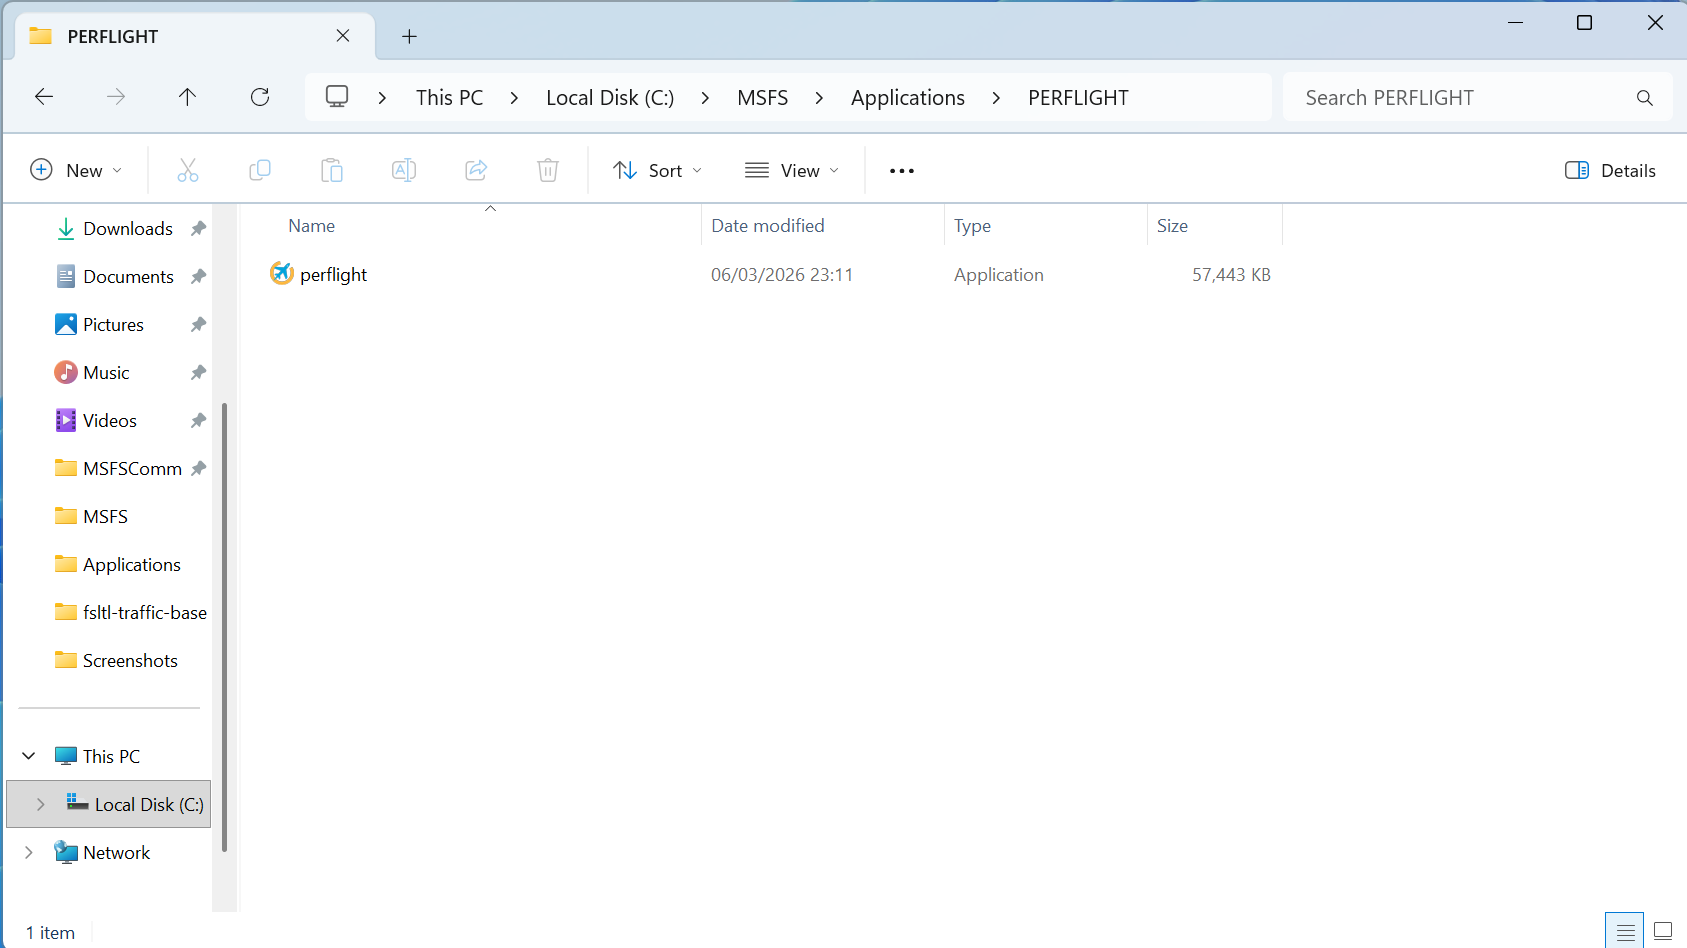
Task: Unpin Pictures using its pin icon
Action: click(198, 325)
